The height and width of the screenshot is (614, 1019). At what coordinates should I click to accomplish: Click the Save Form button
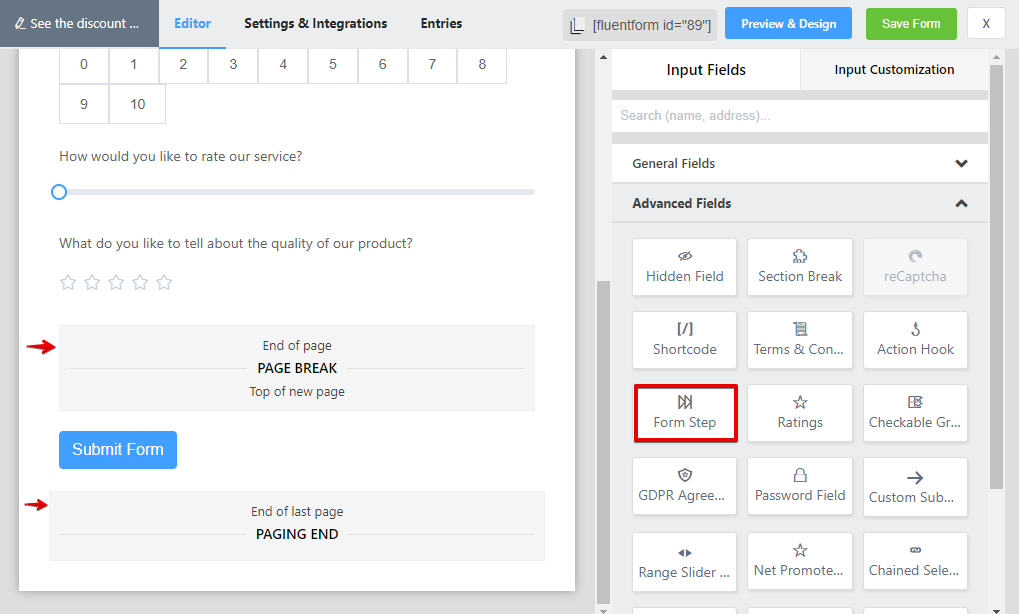click(911, 24)
